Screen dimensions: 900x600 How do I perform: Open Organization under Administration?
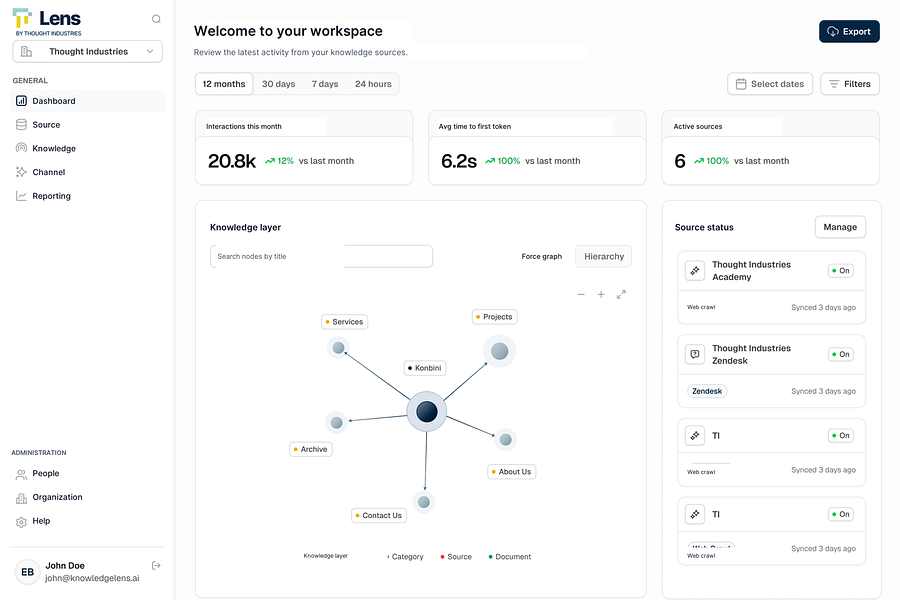pos(87,497)
